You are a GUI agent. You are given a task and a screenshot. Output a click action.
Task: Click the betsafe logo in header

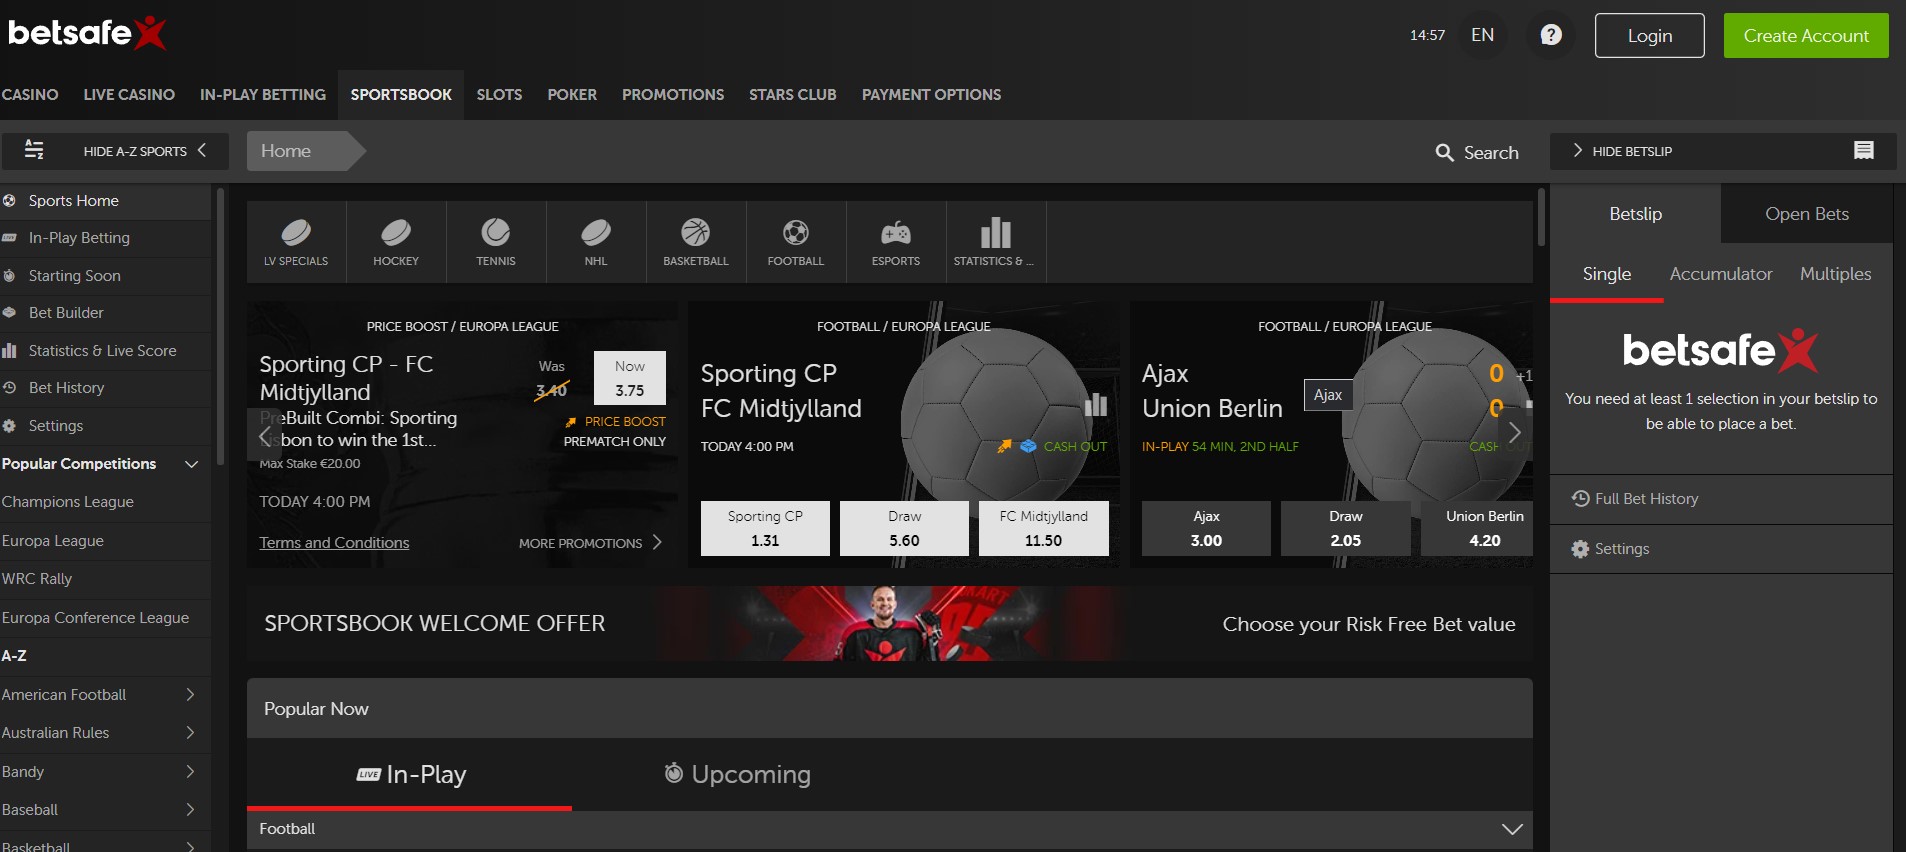pyautogui.click(x=87, y=33)
